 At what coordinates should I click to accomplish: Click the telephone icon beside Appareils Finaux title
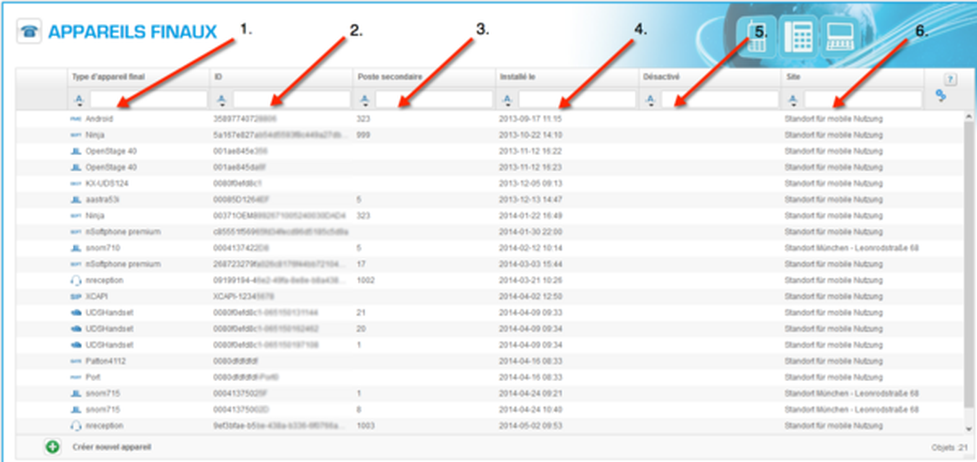click(29, 32)
